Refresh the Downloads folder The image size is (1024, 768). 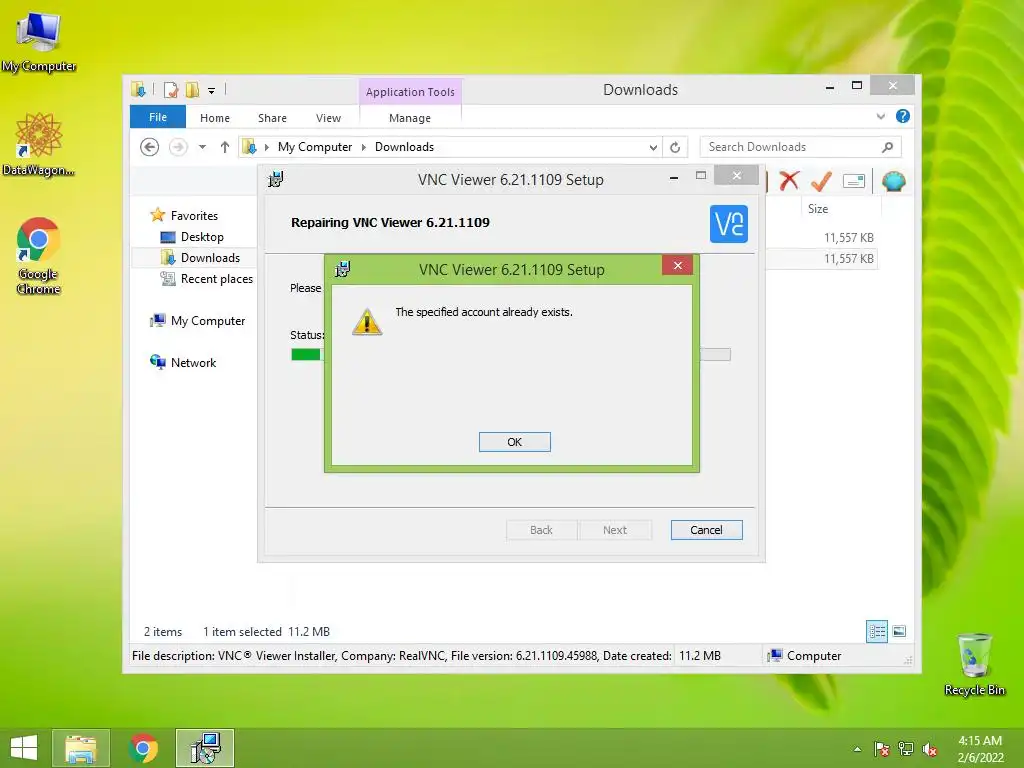[x=675, y=148]
